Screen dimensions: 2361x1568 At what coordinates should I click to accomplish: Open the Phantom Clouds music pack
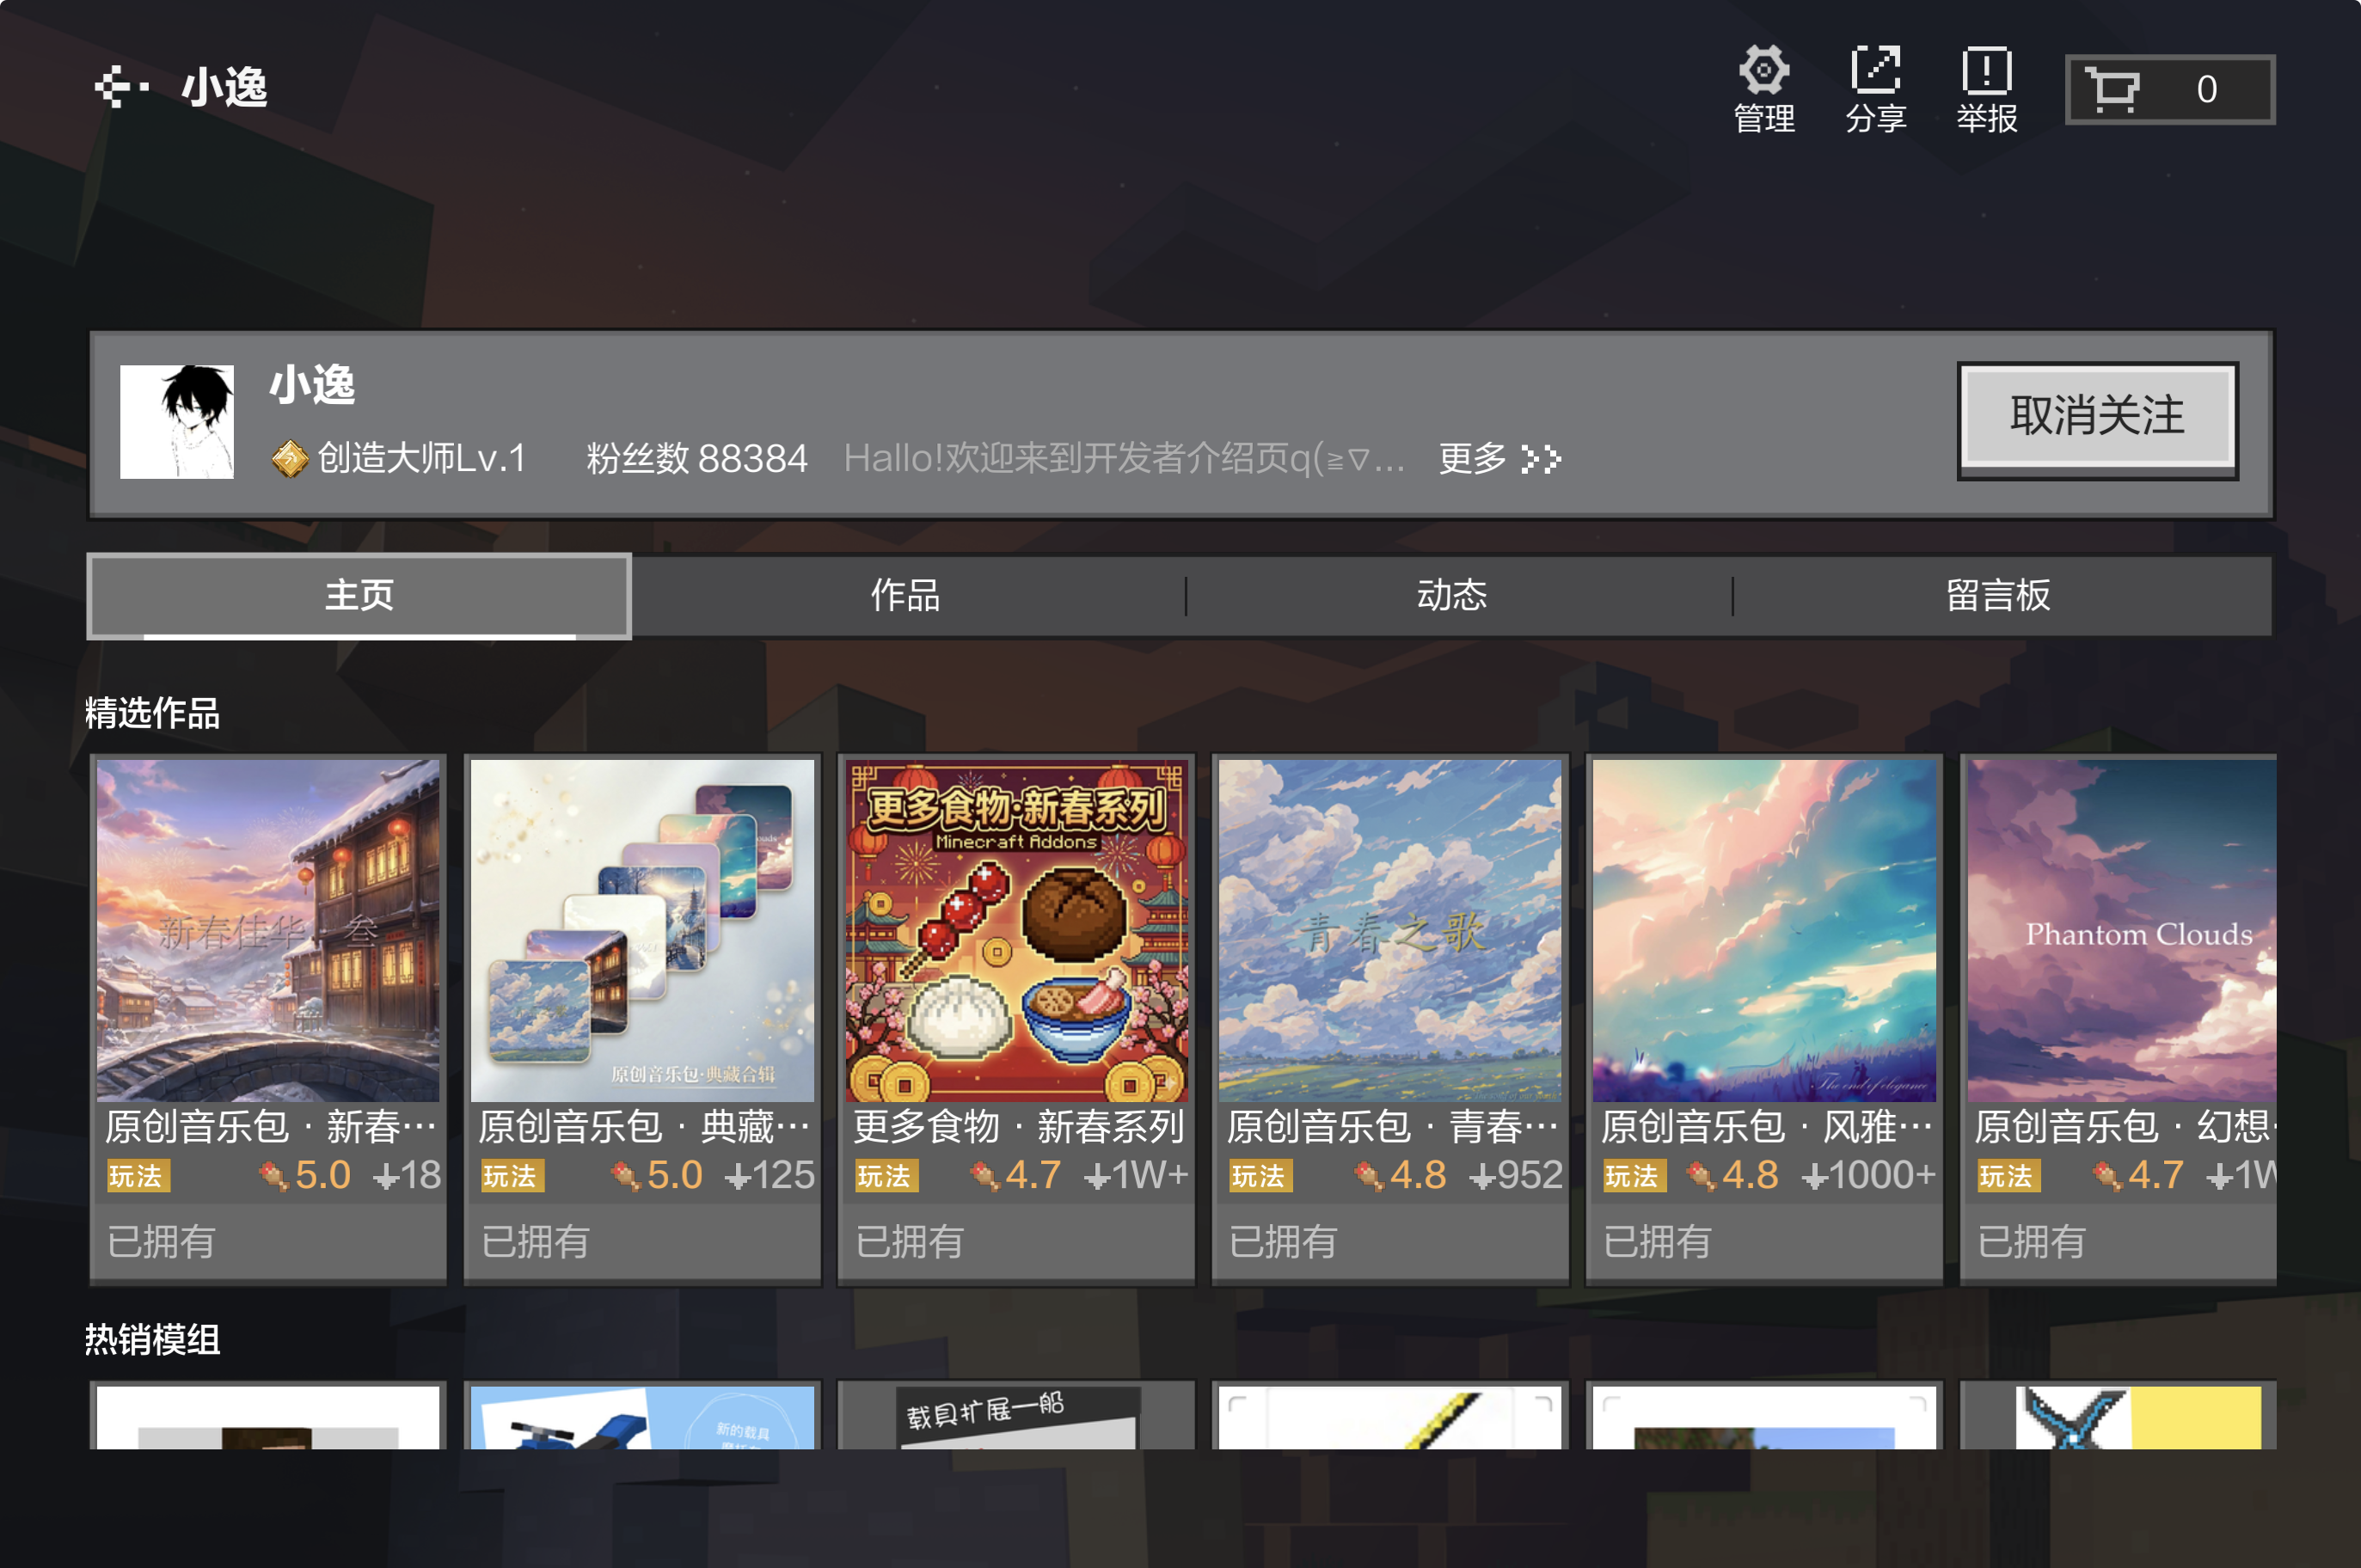pos(2120,930)
